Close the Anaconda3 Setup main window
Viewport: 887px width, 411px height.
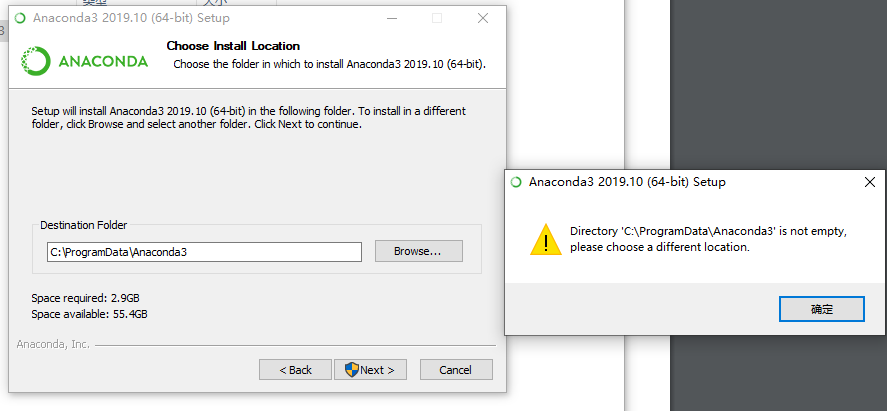483,18
